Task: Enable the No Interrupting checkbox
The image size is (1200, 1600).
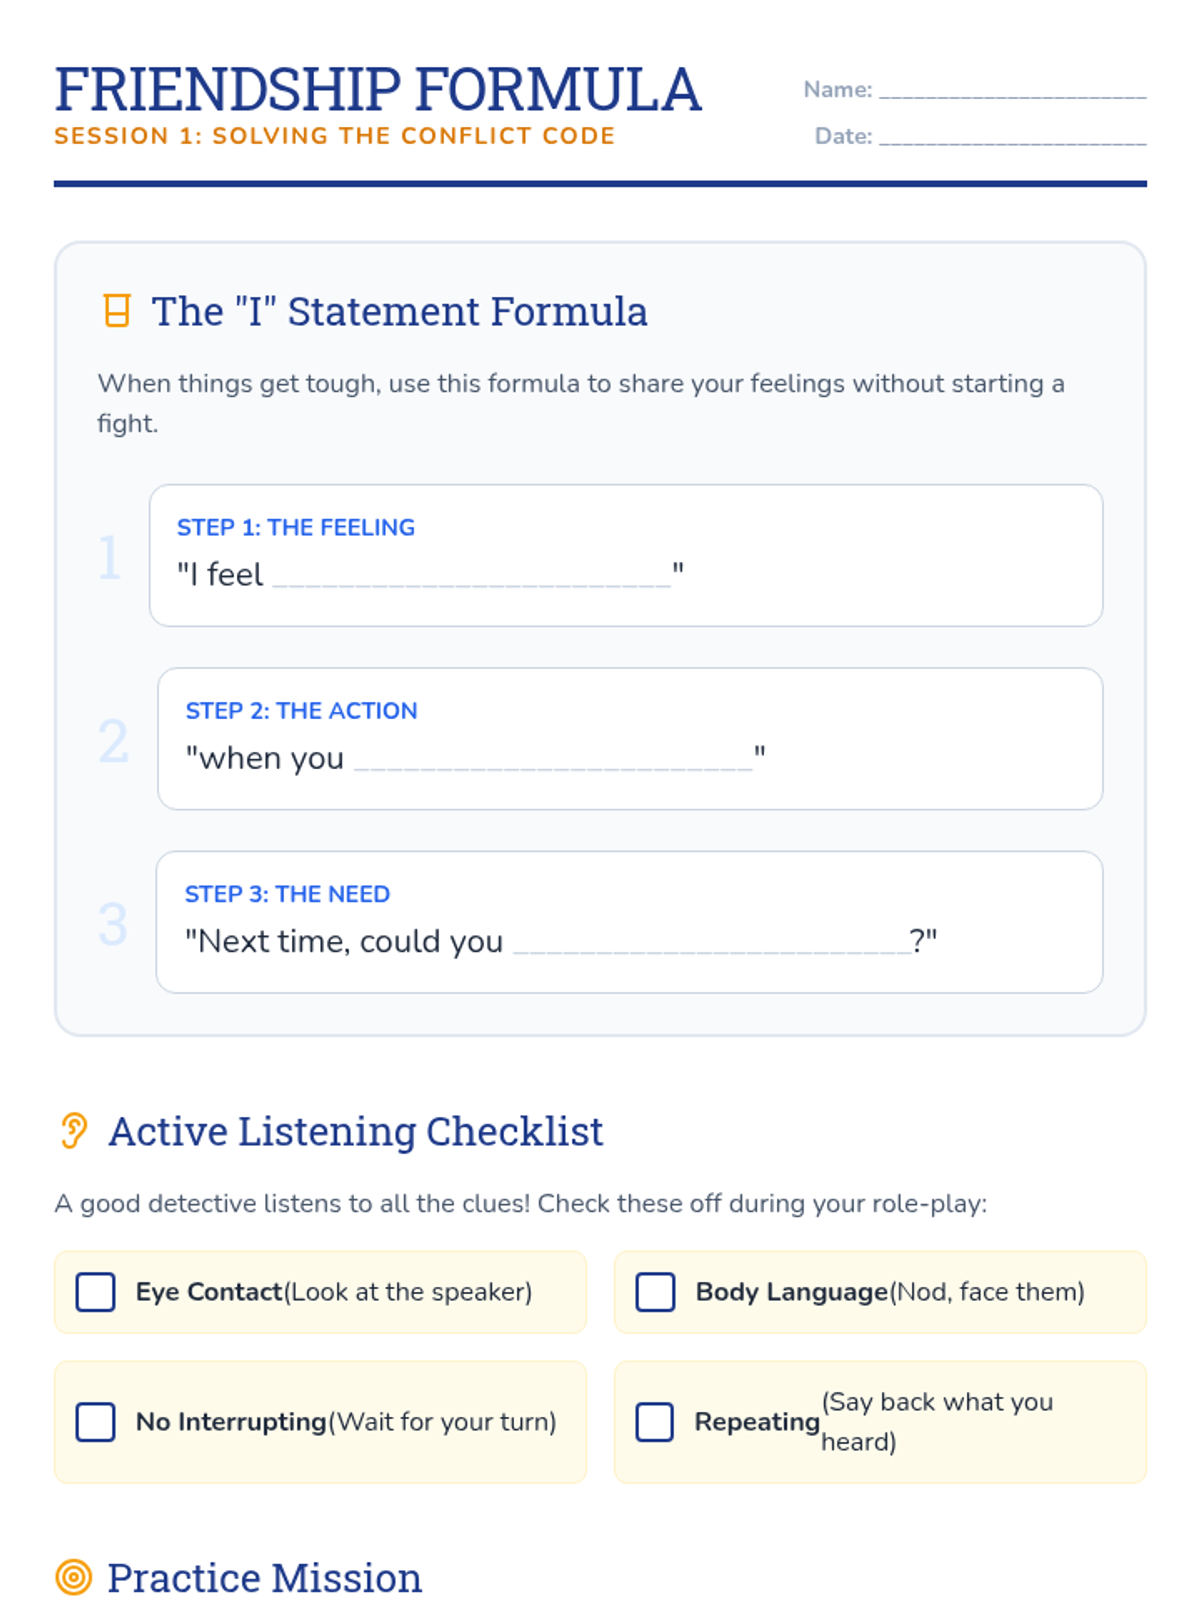Action: [x=96, y=1422]
